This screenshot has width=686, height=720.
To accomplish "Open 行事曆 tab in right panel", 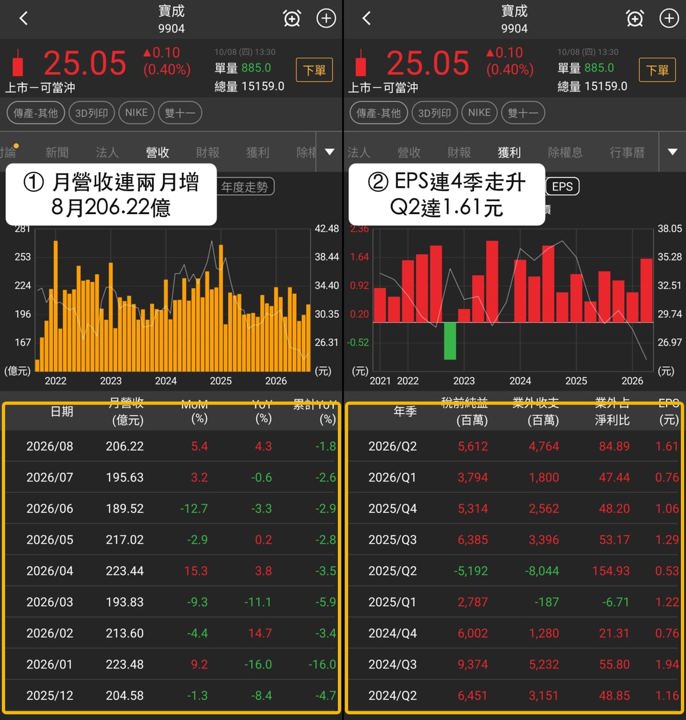I will click(627, 152).
